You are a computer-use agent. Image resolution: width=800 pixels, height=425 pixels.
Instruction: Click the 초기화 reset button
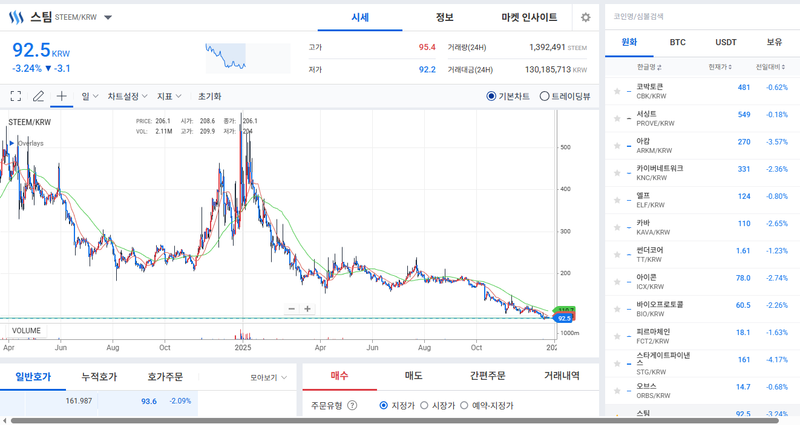point(209,97)
